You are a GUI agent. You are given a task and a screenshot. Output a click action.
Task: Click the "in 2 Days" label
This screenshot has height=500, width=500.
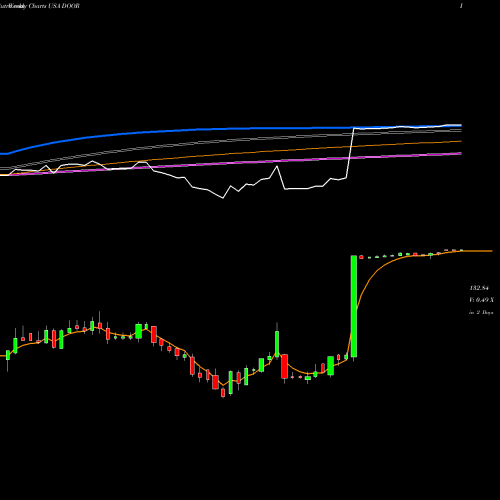click(x=481, y=312)
